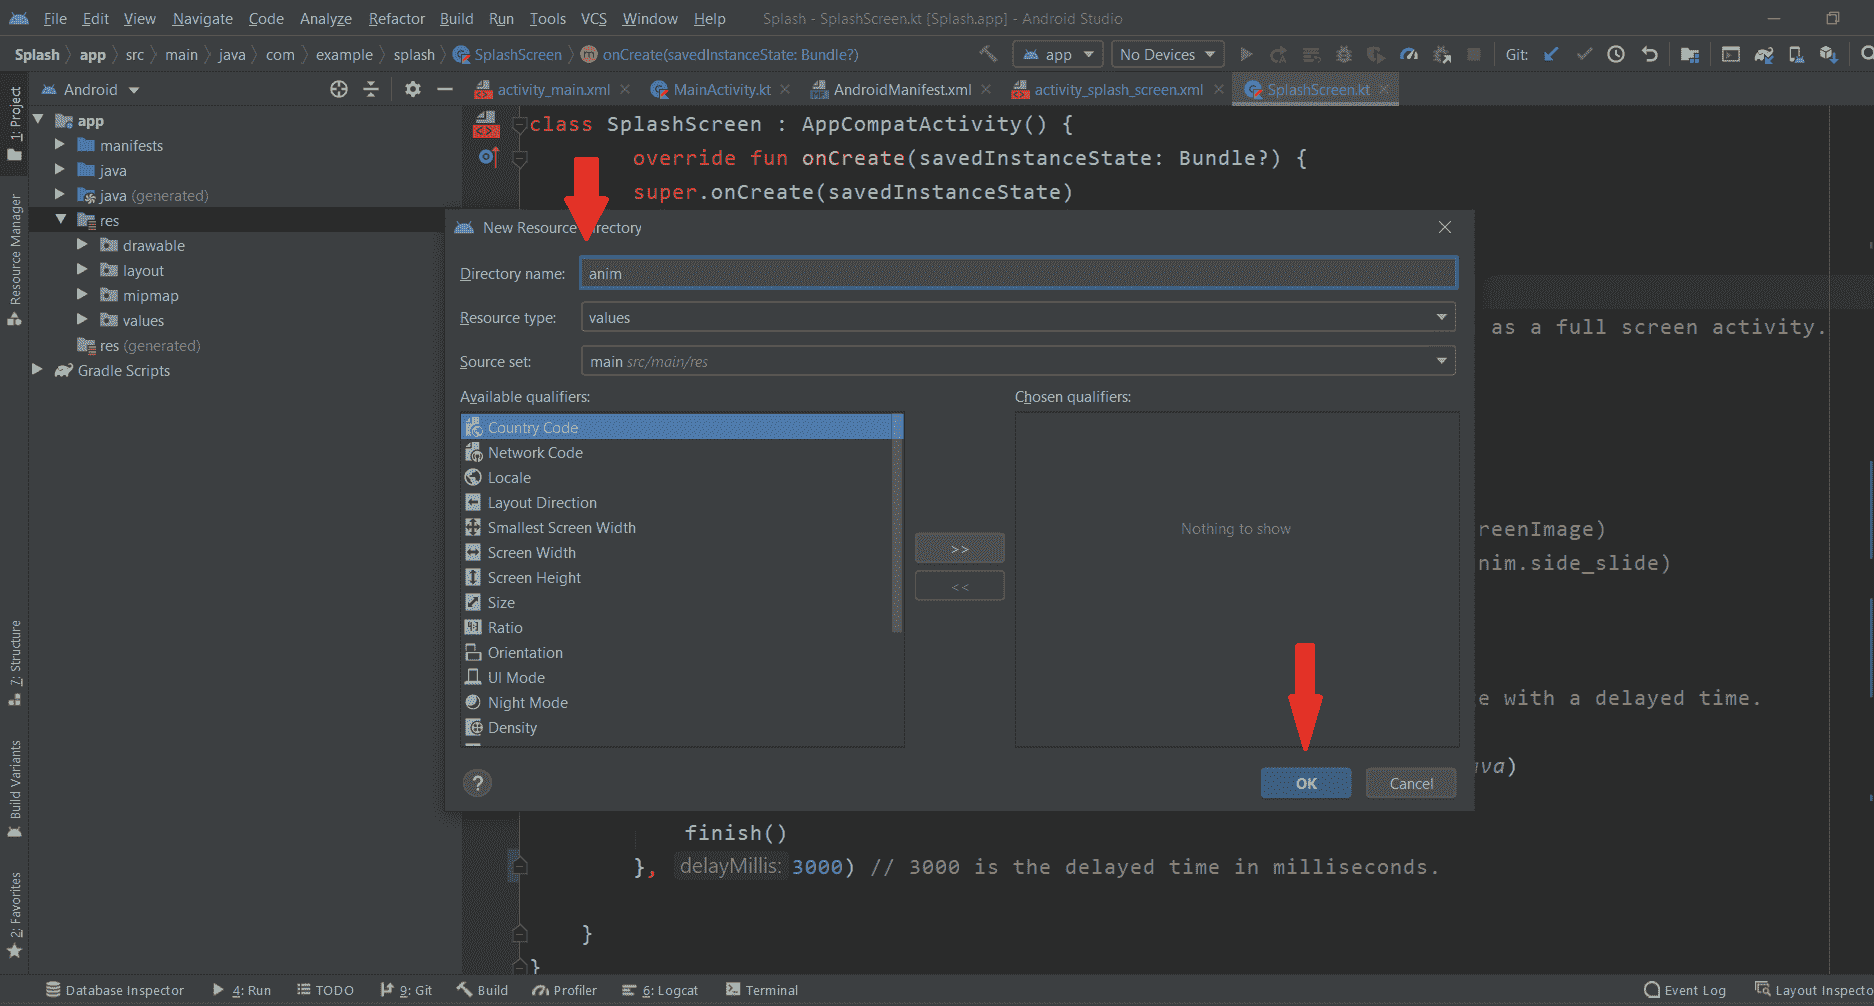Click the Git update project arrow
Screen dimensions: 1874x1006
click(1551, 54)
